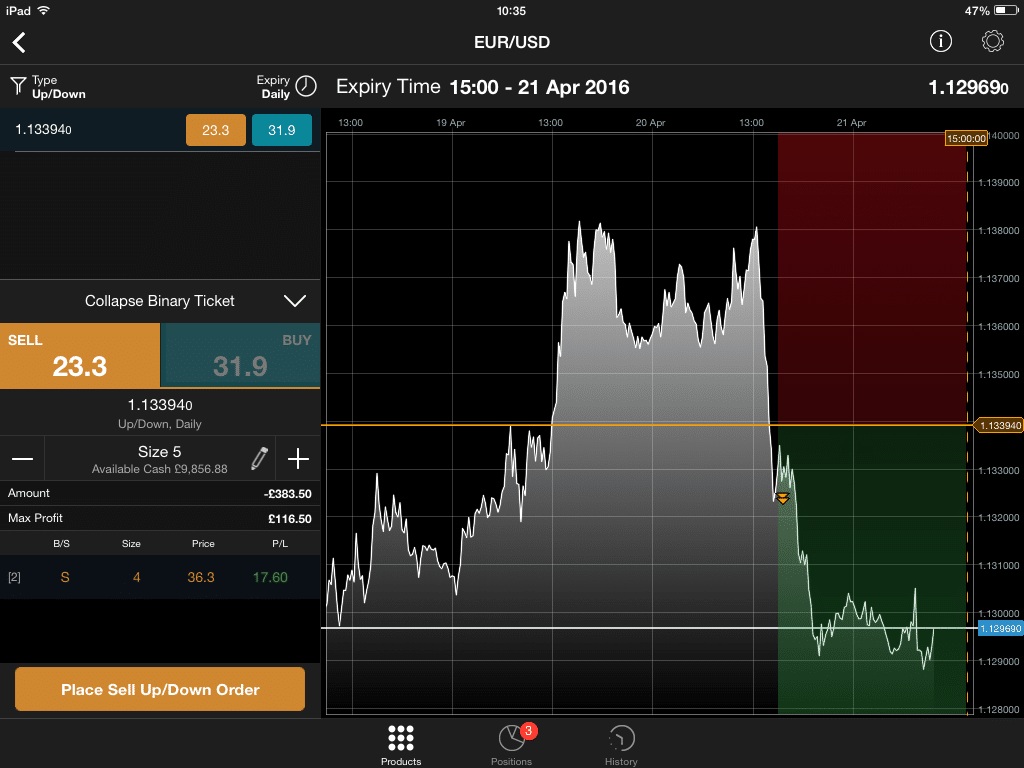Tap the pencil icon to edit size

pos(260,459)
